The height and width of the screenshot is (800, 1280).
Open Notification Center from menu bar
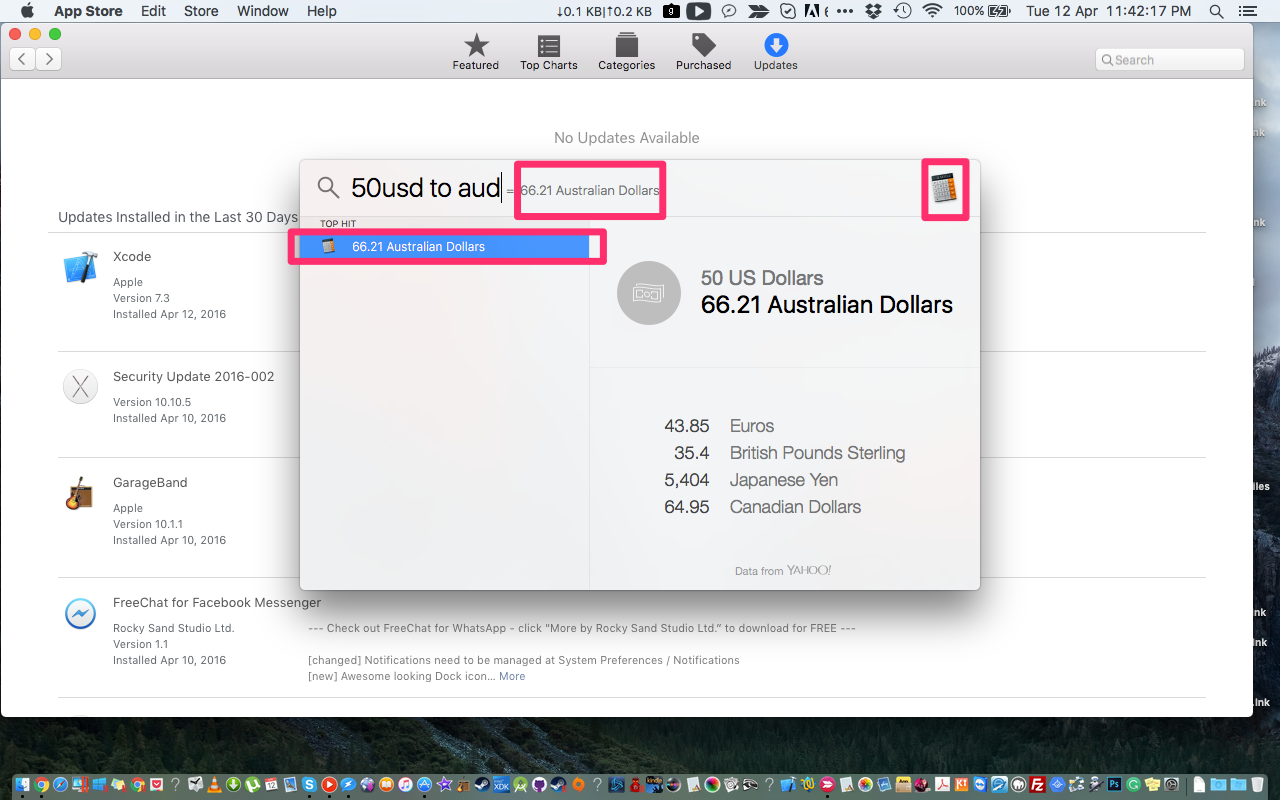point(1247,11)
